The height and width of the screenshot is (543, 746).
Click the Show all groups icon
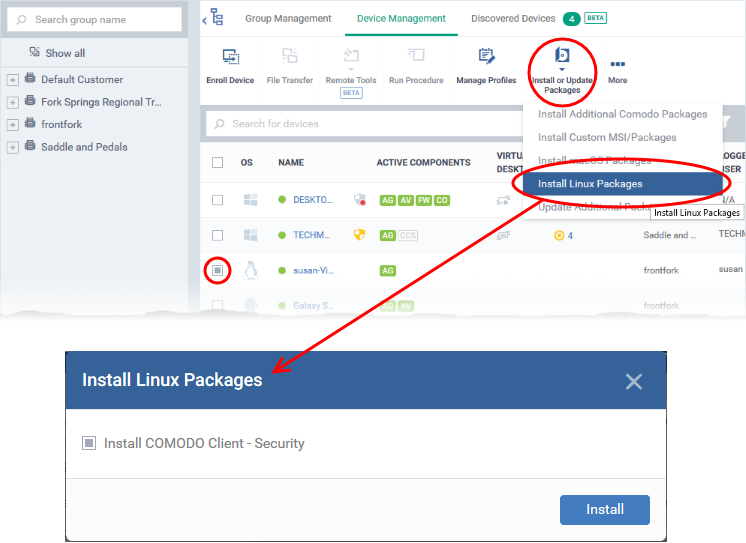point(34,52)
